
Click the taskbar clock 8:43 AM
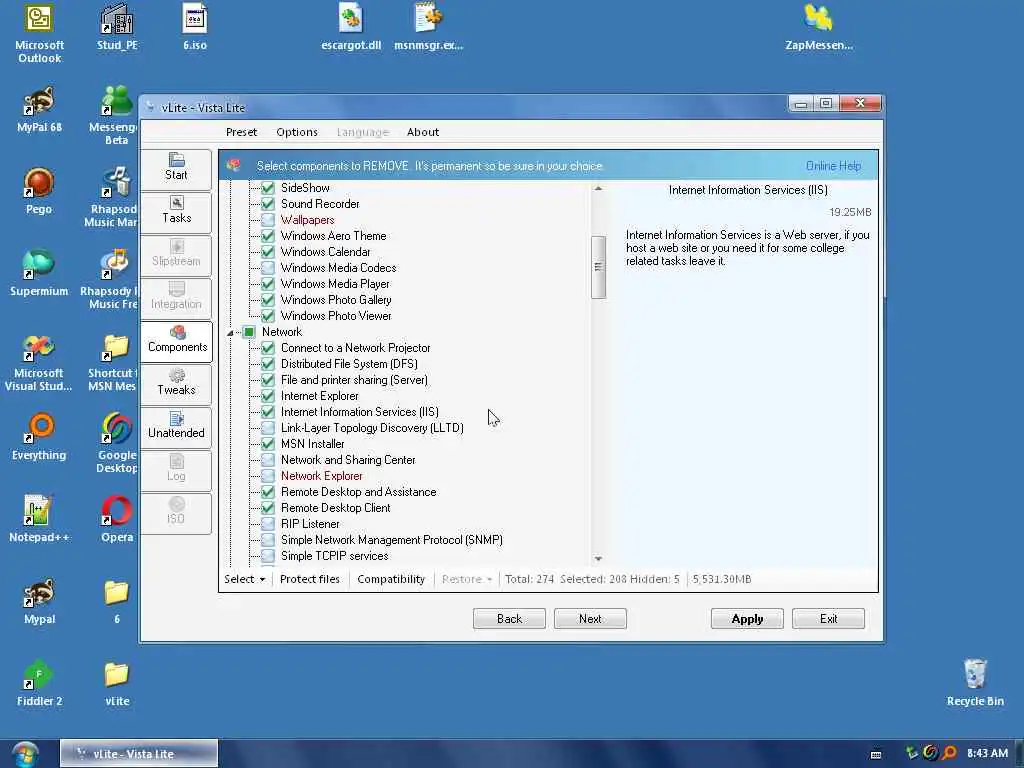point(987,753)
